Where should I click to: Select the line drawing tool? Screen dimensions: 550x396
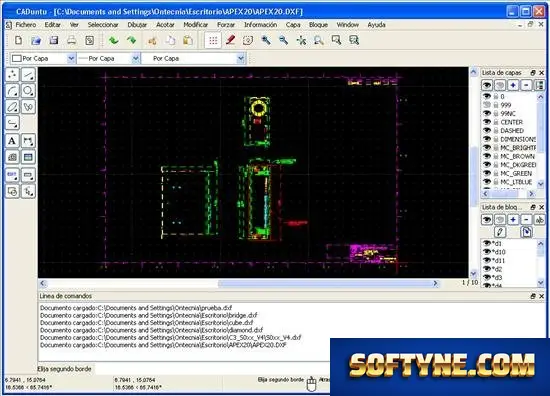click(28, 75)
